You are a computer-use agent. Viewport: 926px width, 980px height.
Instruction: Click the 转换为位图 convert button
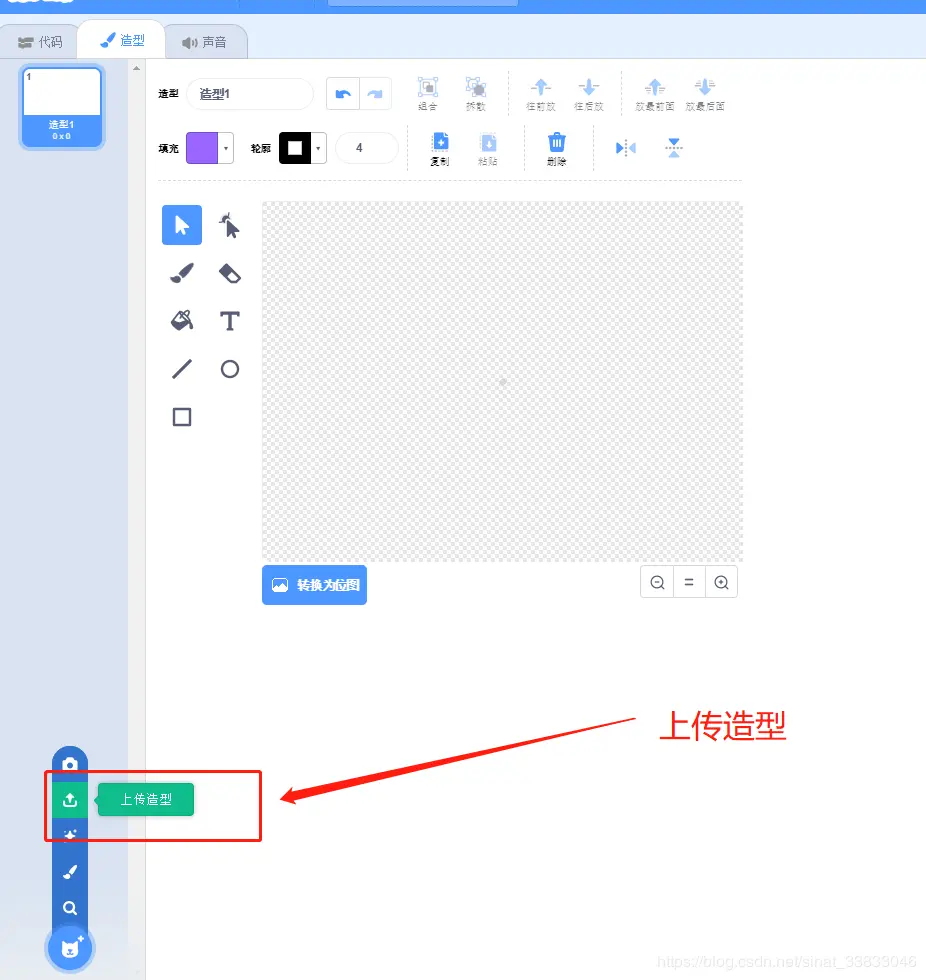(x=314, y=585)
